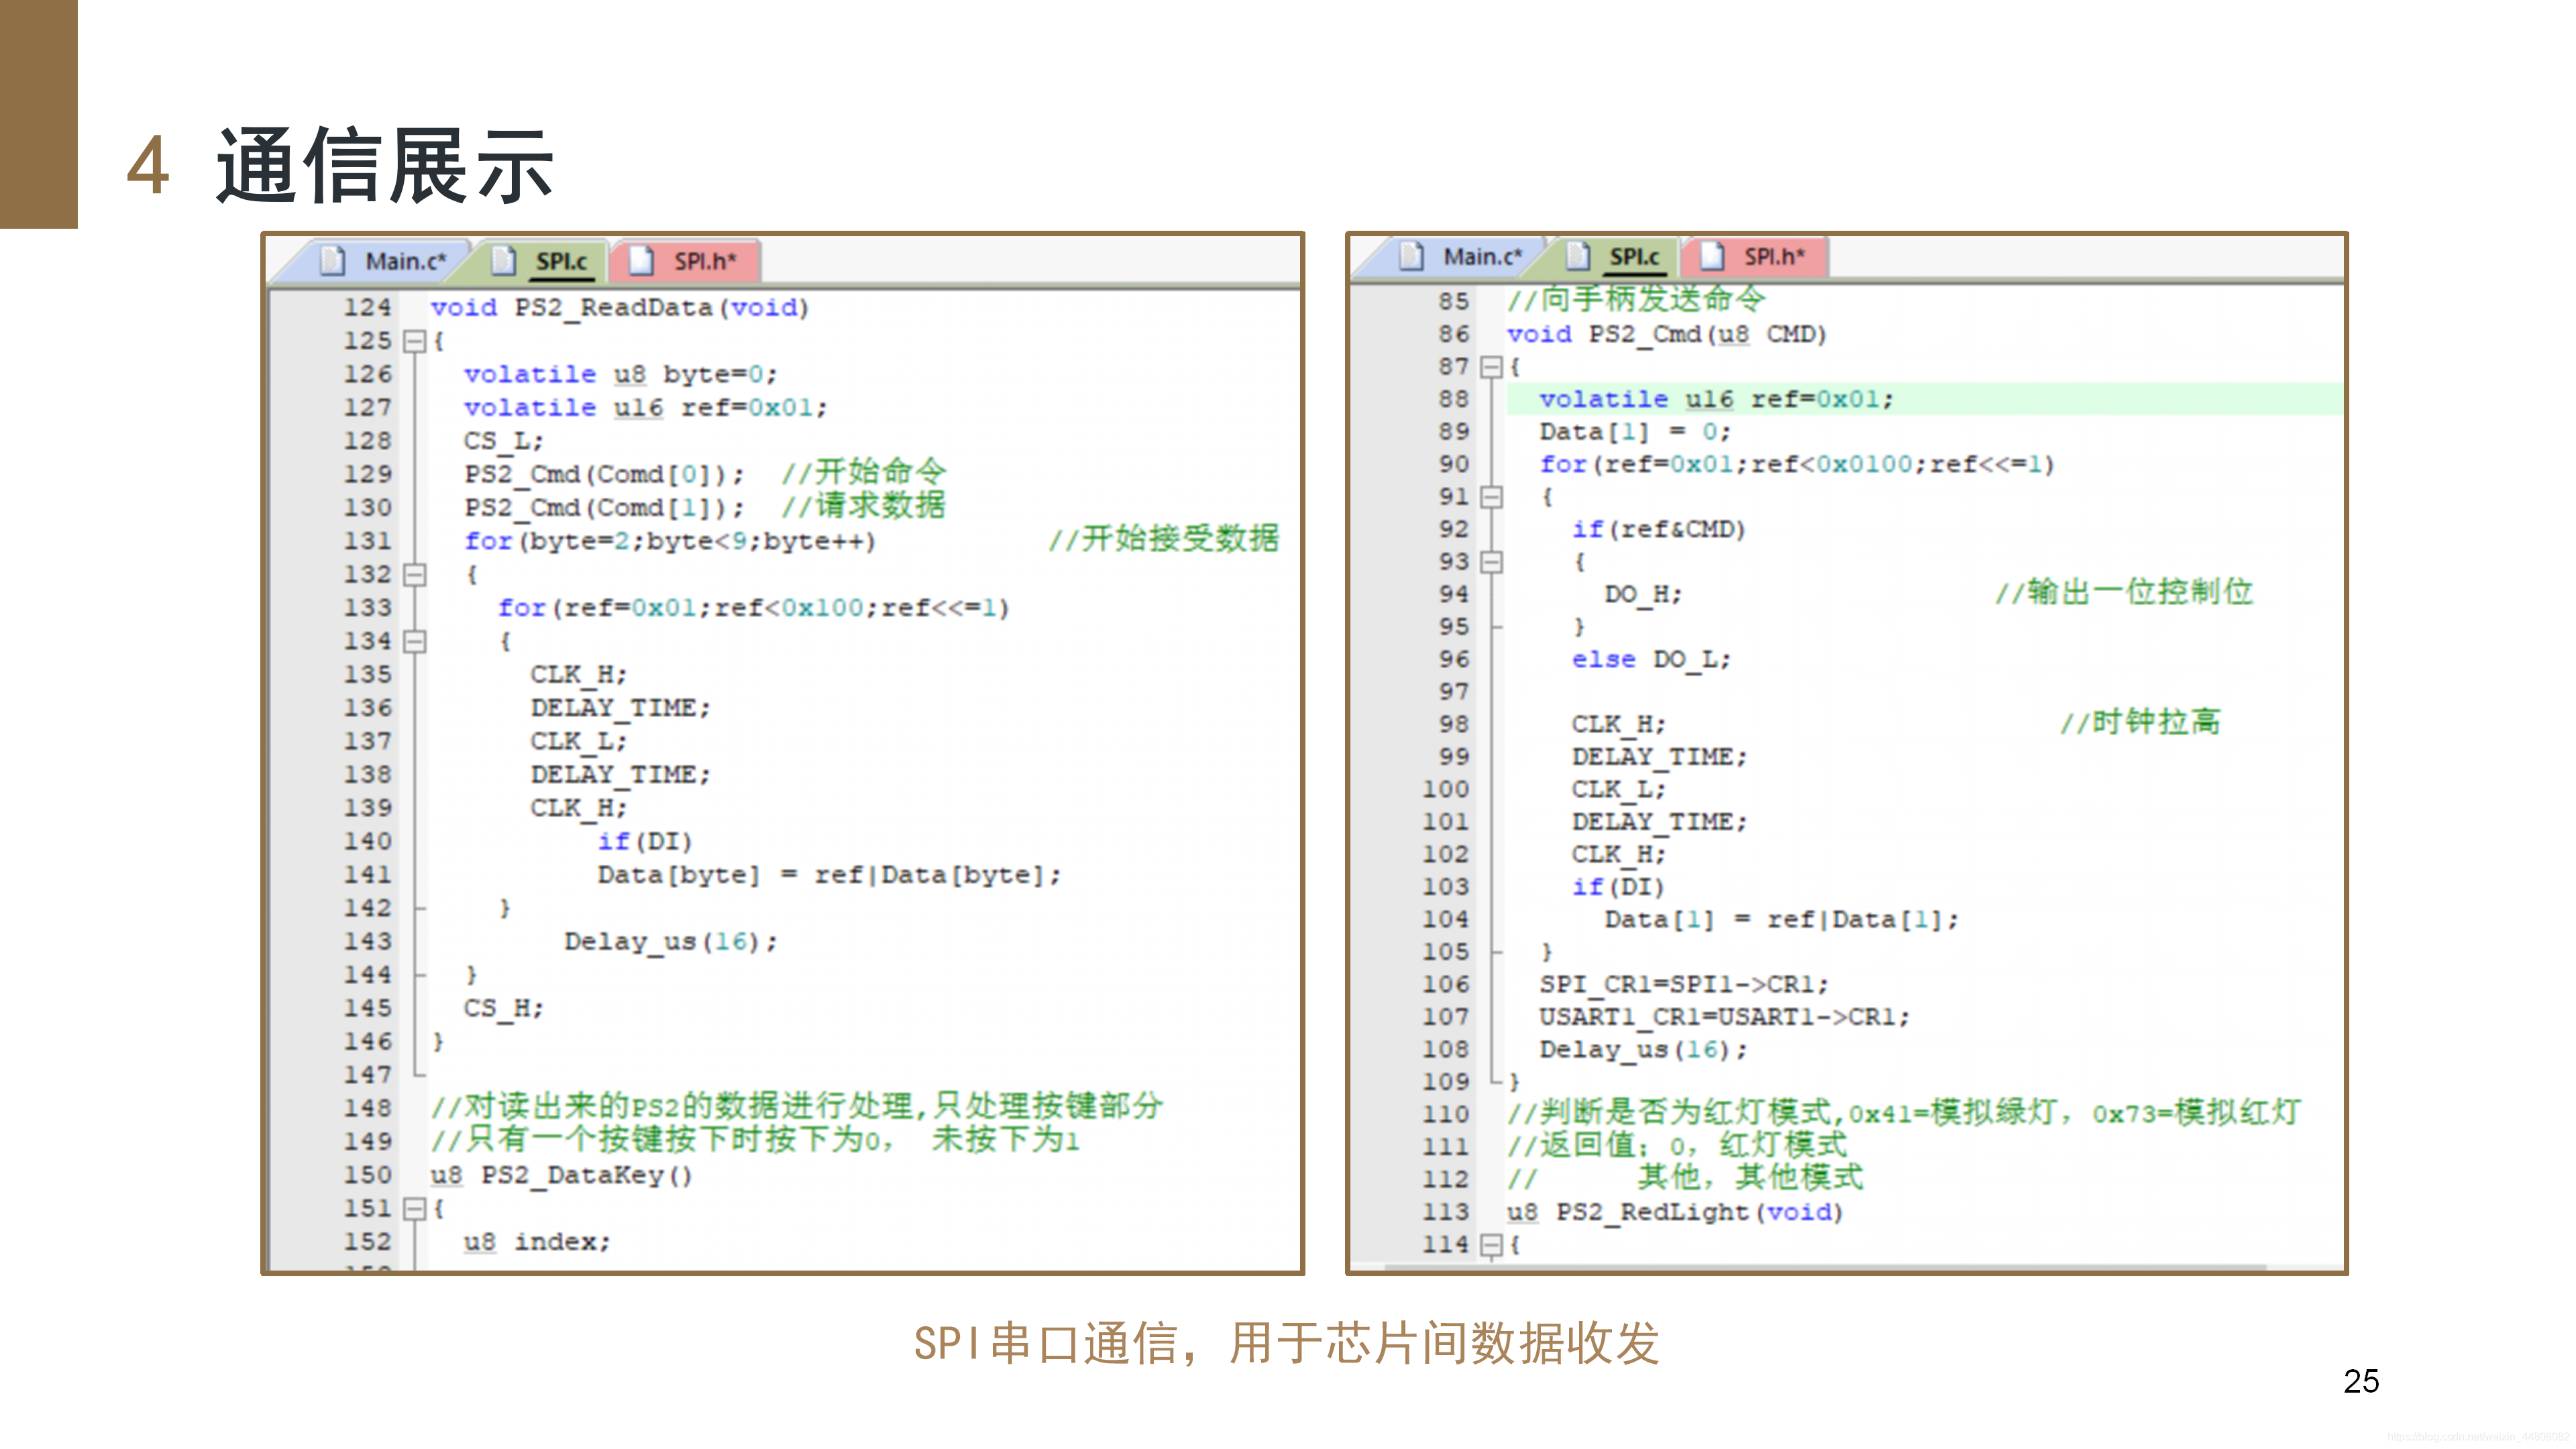Collapse code fold at line 125

pos(414,342)
